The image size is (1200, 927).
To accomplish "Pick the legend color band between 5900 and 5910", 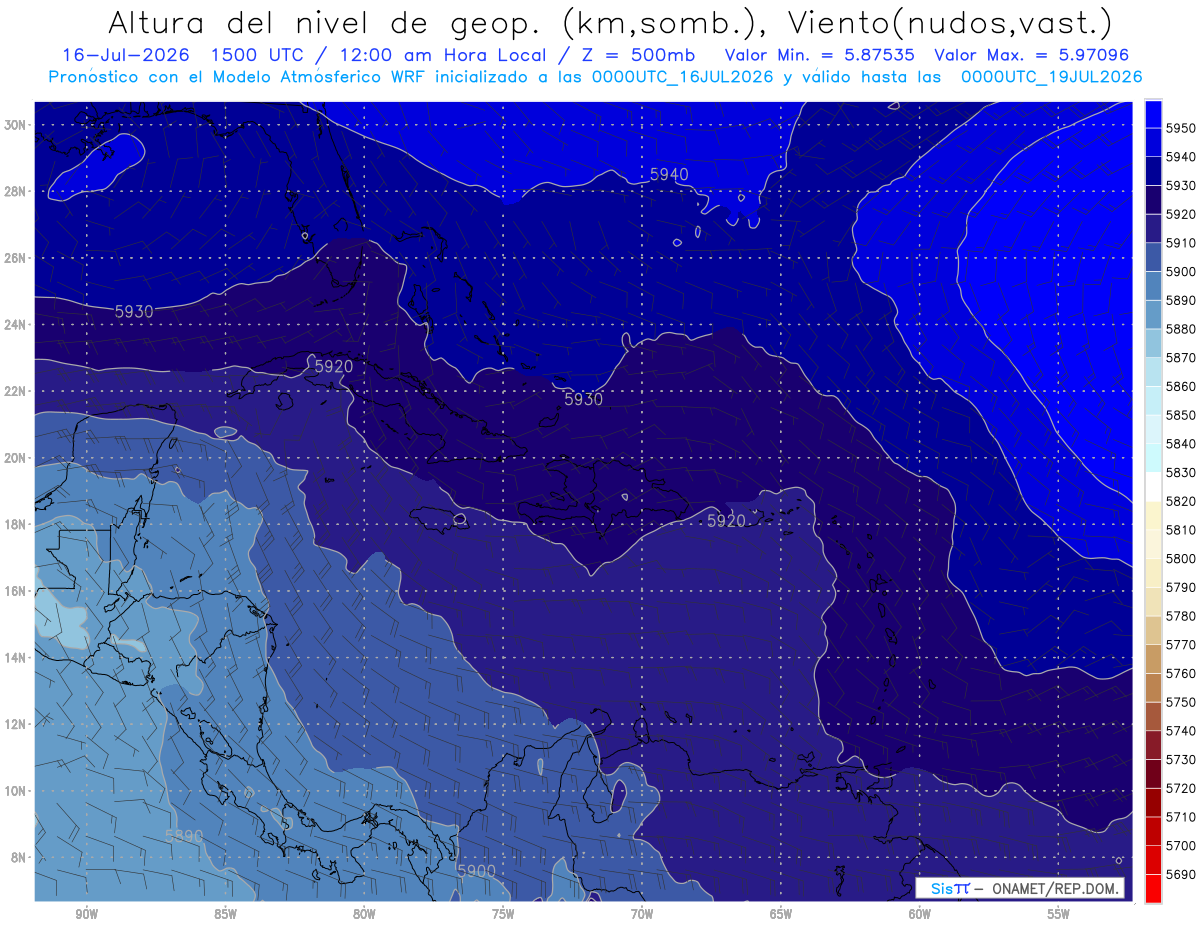I will (1153, 258).
